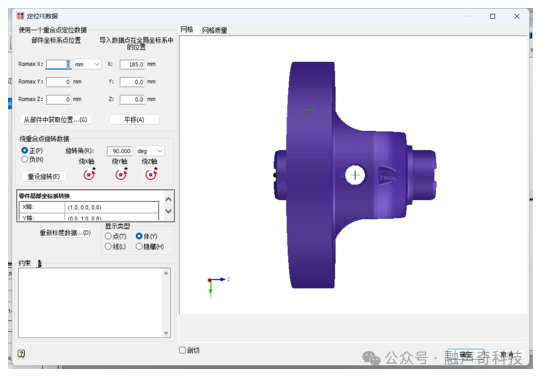Click rotate about X axis icon
The width and height of the screenshot is (541, 380).
point(89,175)
